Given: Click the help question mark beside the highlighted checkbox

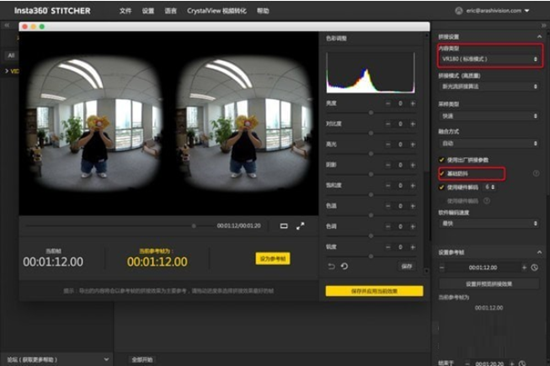Looking at the screenshot, I should [536, 173].
